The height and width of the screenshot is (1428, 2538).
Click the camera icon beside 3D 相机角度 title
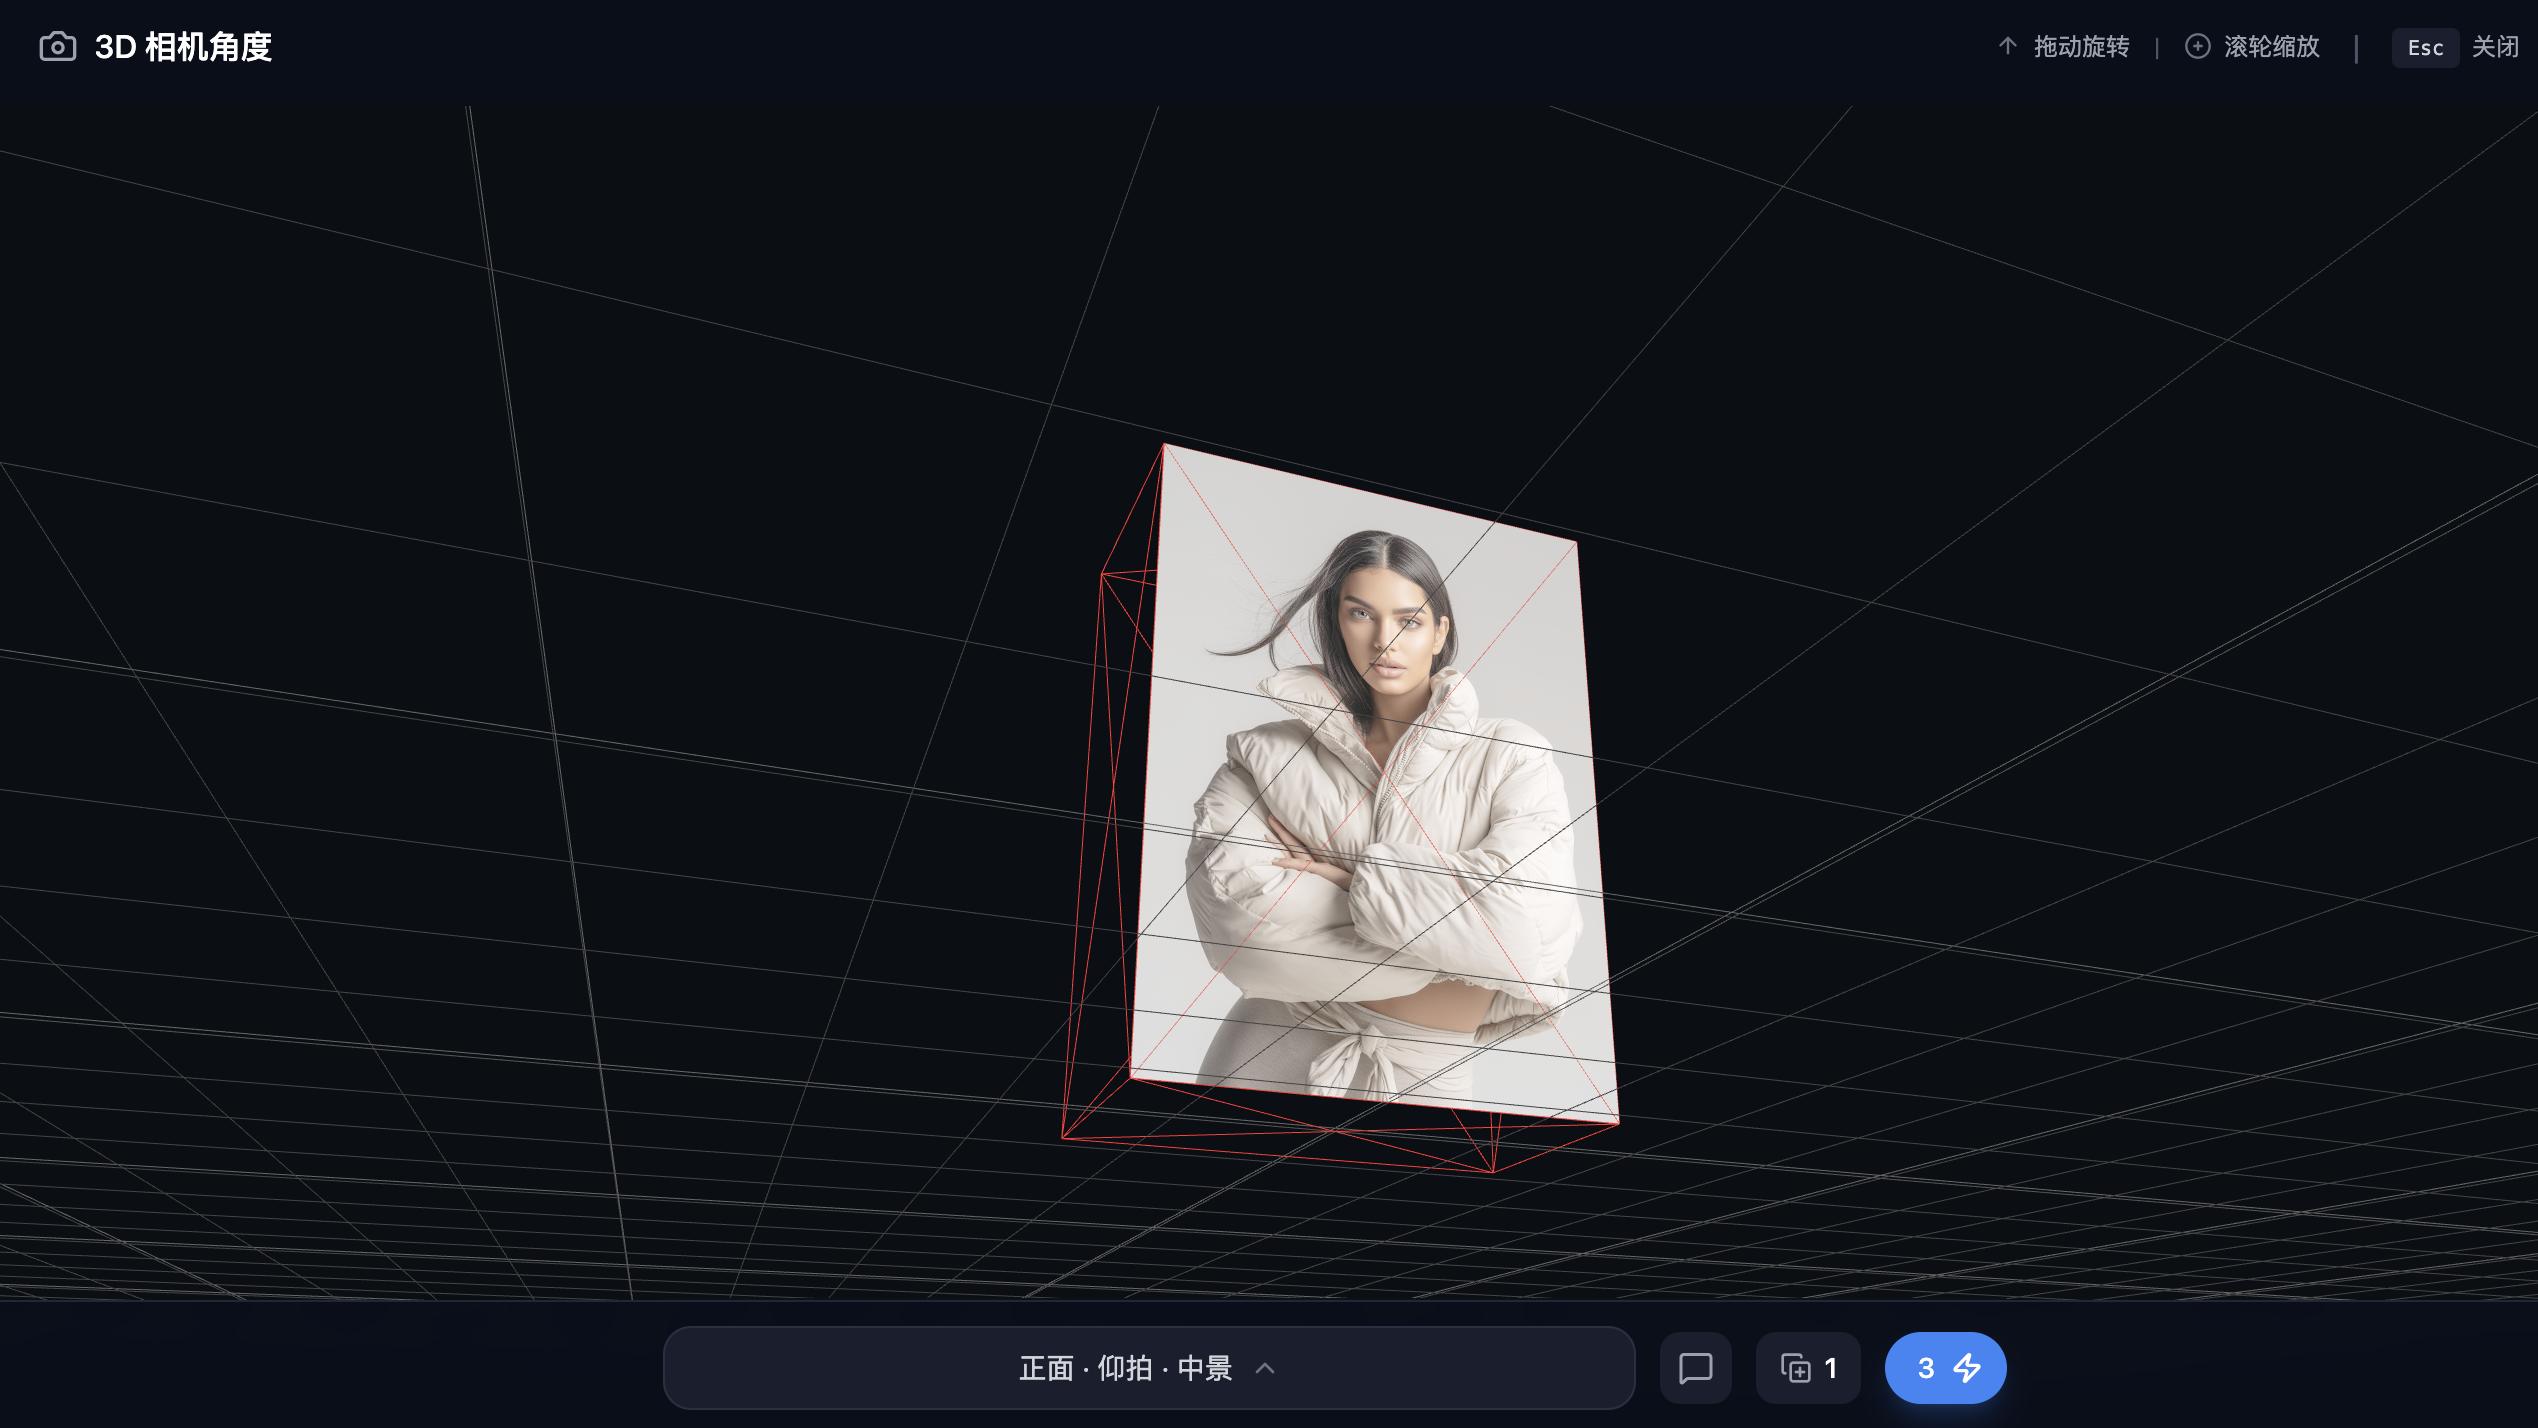57,46
